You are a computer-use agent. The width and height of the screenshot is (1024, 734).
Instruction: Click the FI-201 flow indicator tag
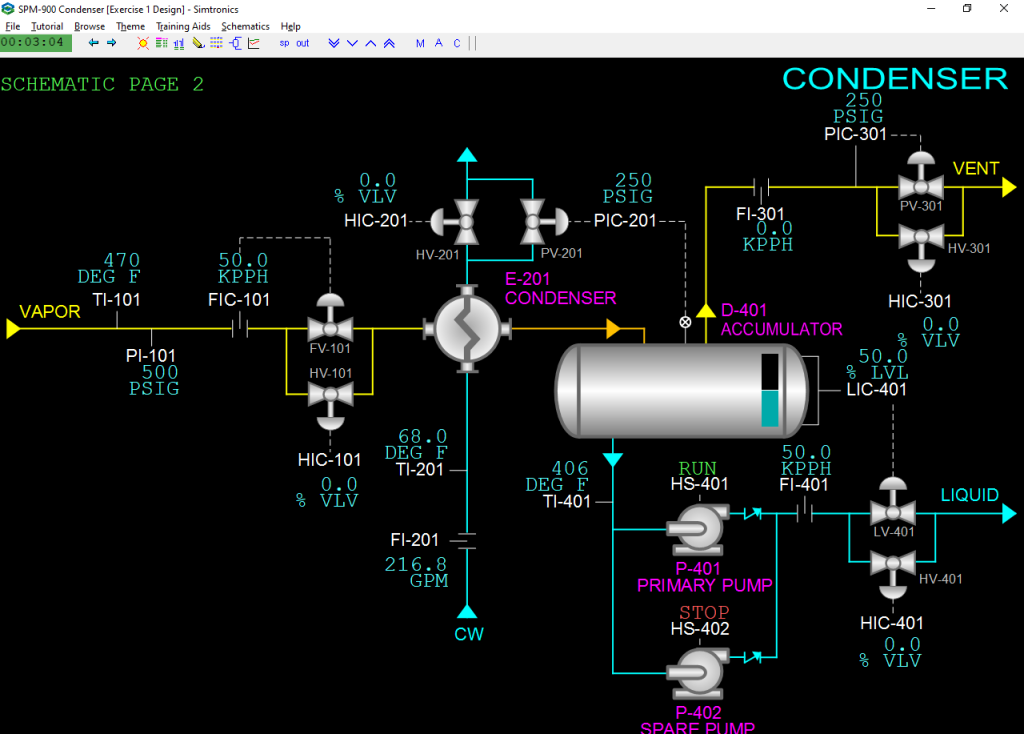coord(415,540)
